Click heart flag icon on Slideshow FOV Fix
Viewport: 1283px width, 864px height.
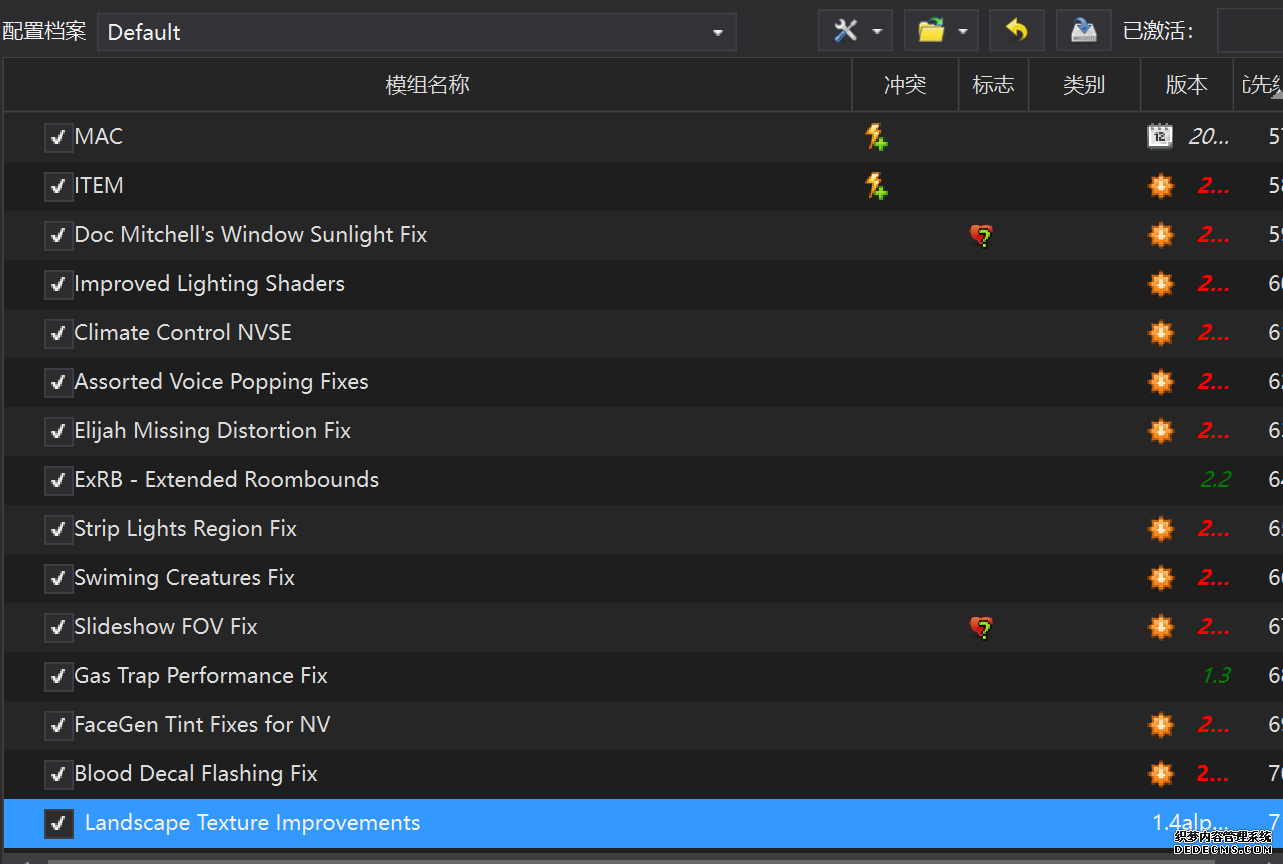tap(982, 628)
